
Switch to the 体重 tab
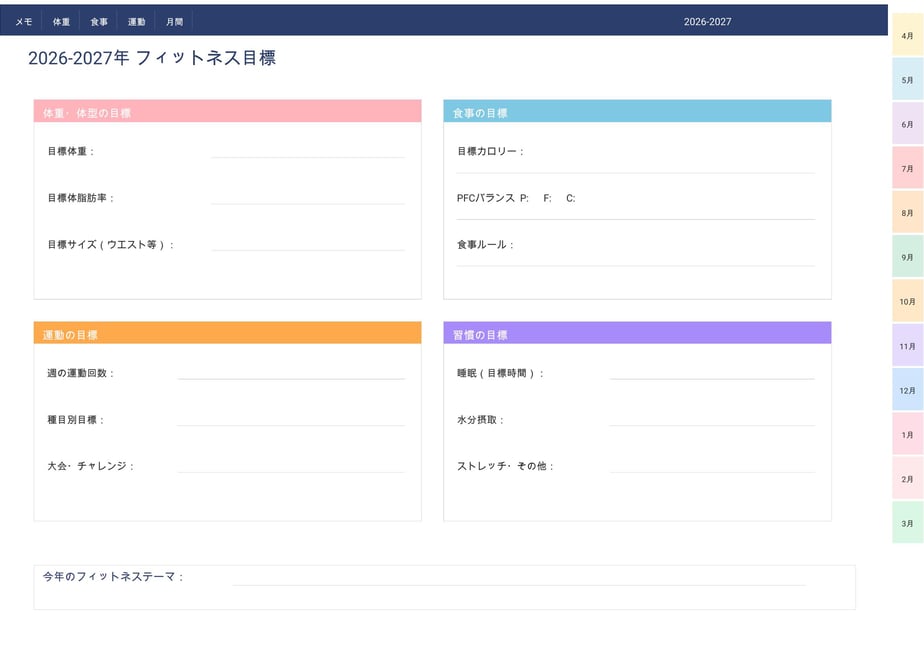[61, 22]
